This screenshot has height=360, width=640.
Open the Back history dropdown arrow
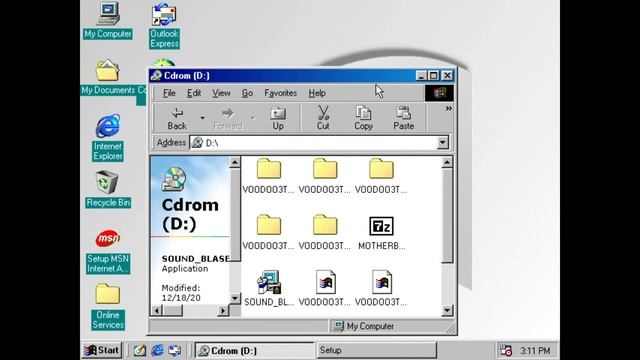(202, 118)
